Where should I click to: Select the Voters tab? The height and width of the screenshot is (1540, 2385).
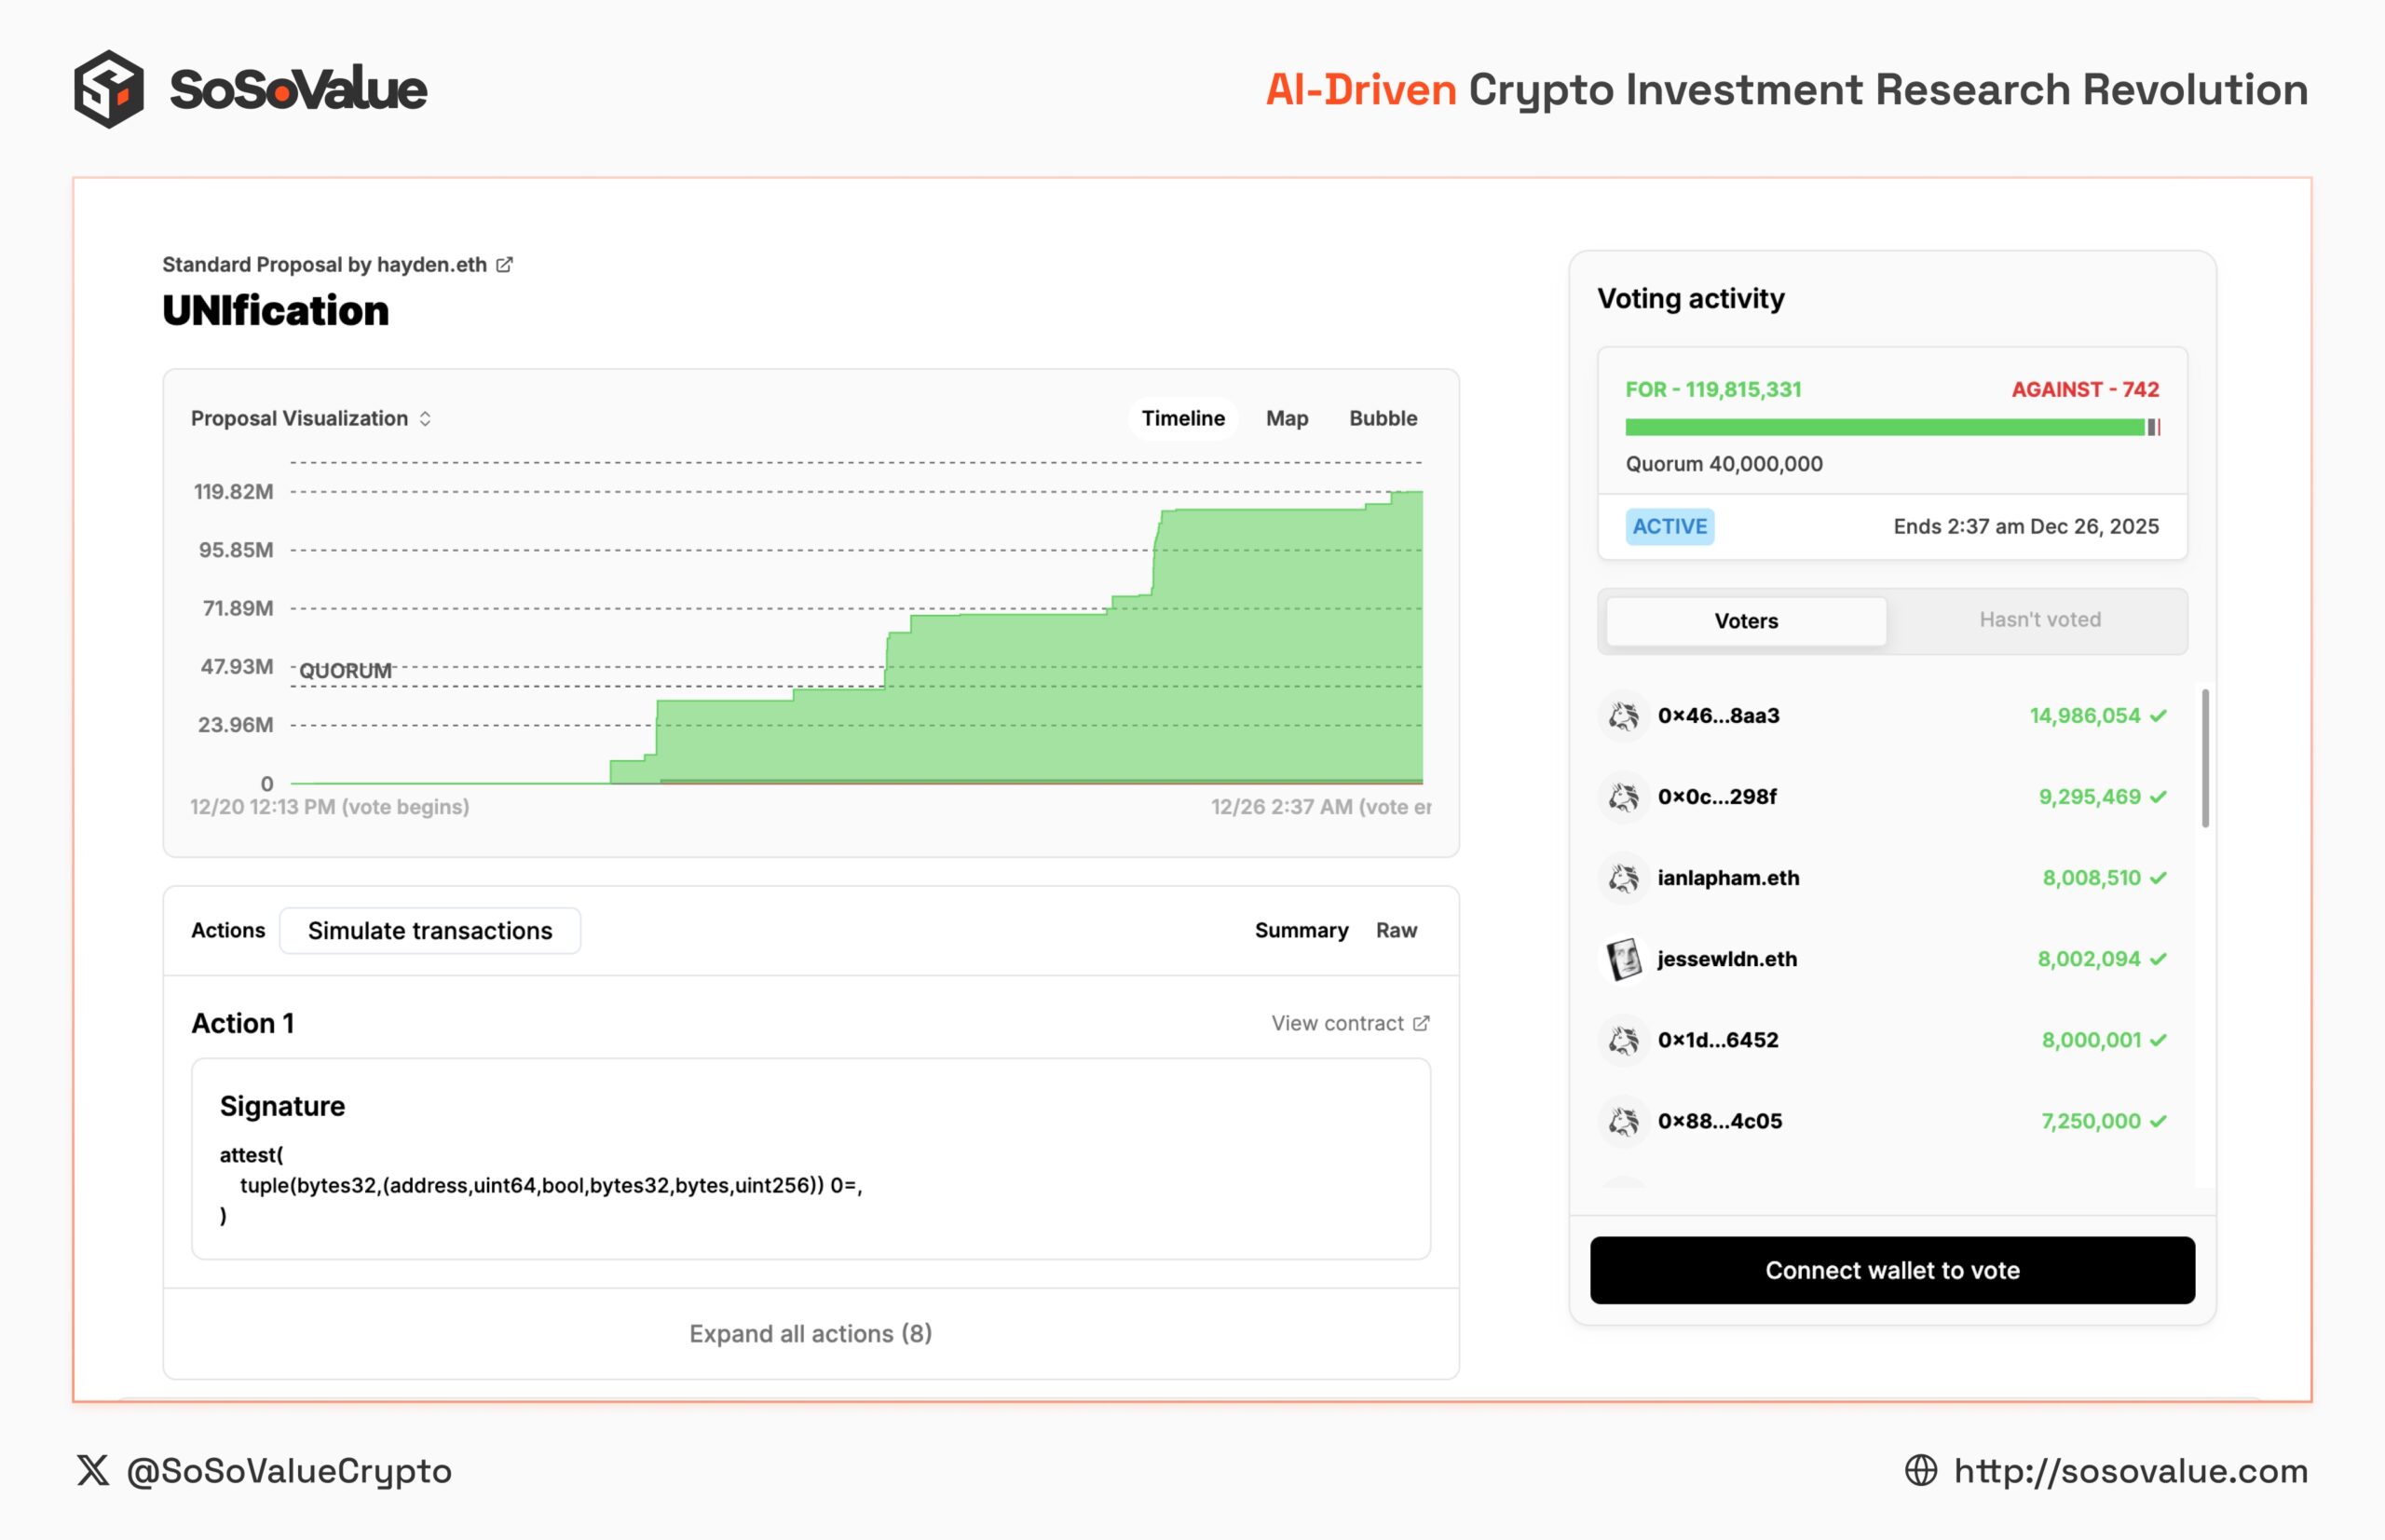1746,621
